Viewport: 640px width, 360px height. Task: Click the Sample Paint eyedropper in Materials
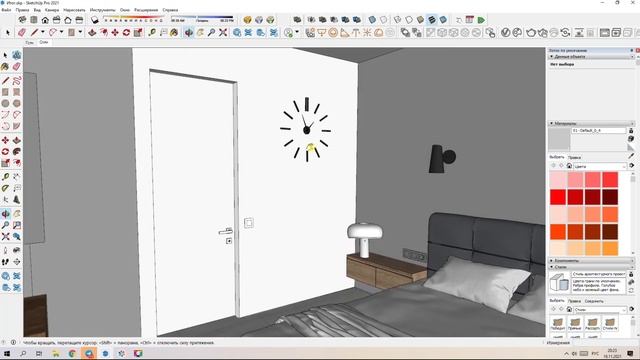[631, 156]
